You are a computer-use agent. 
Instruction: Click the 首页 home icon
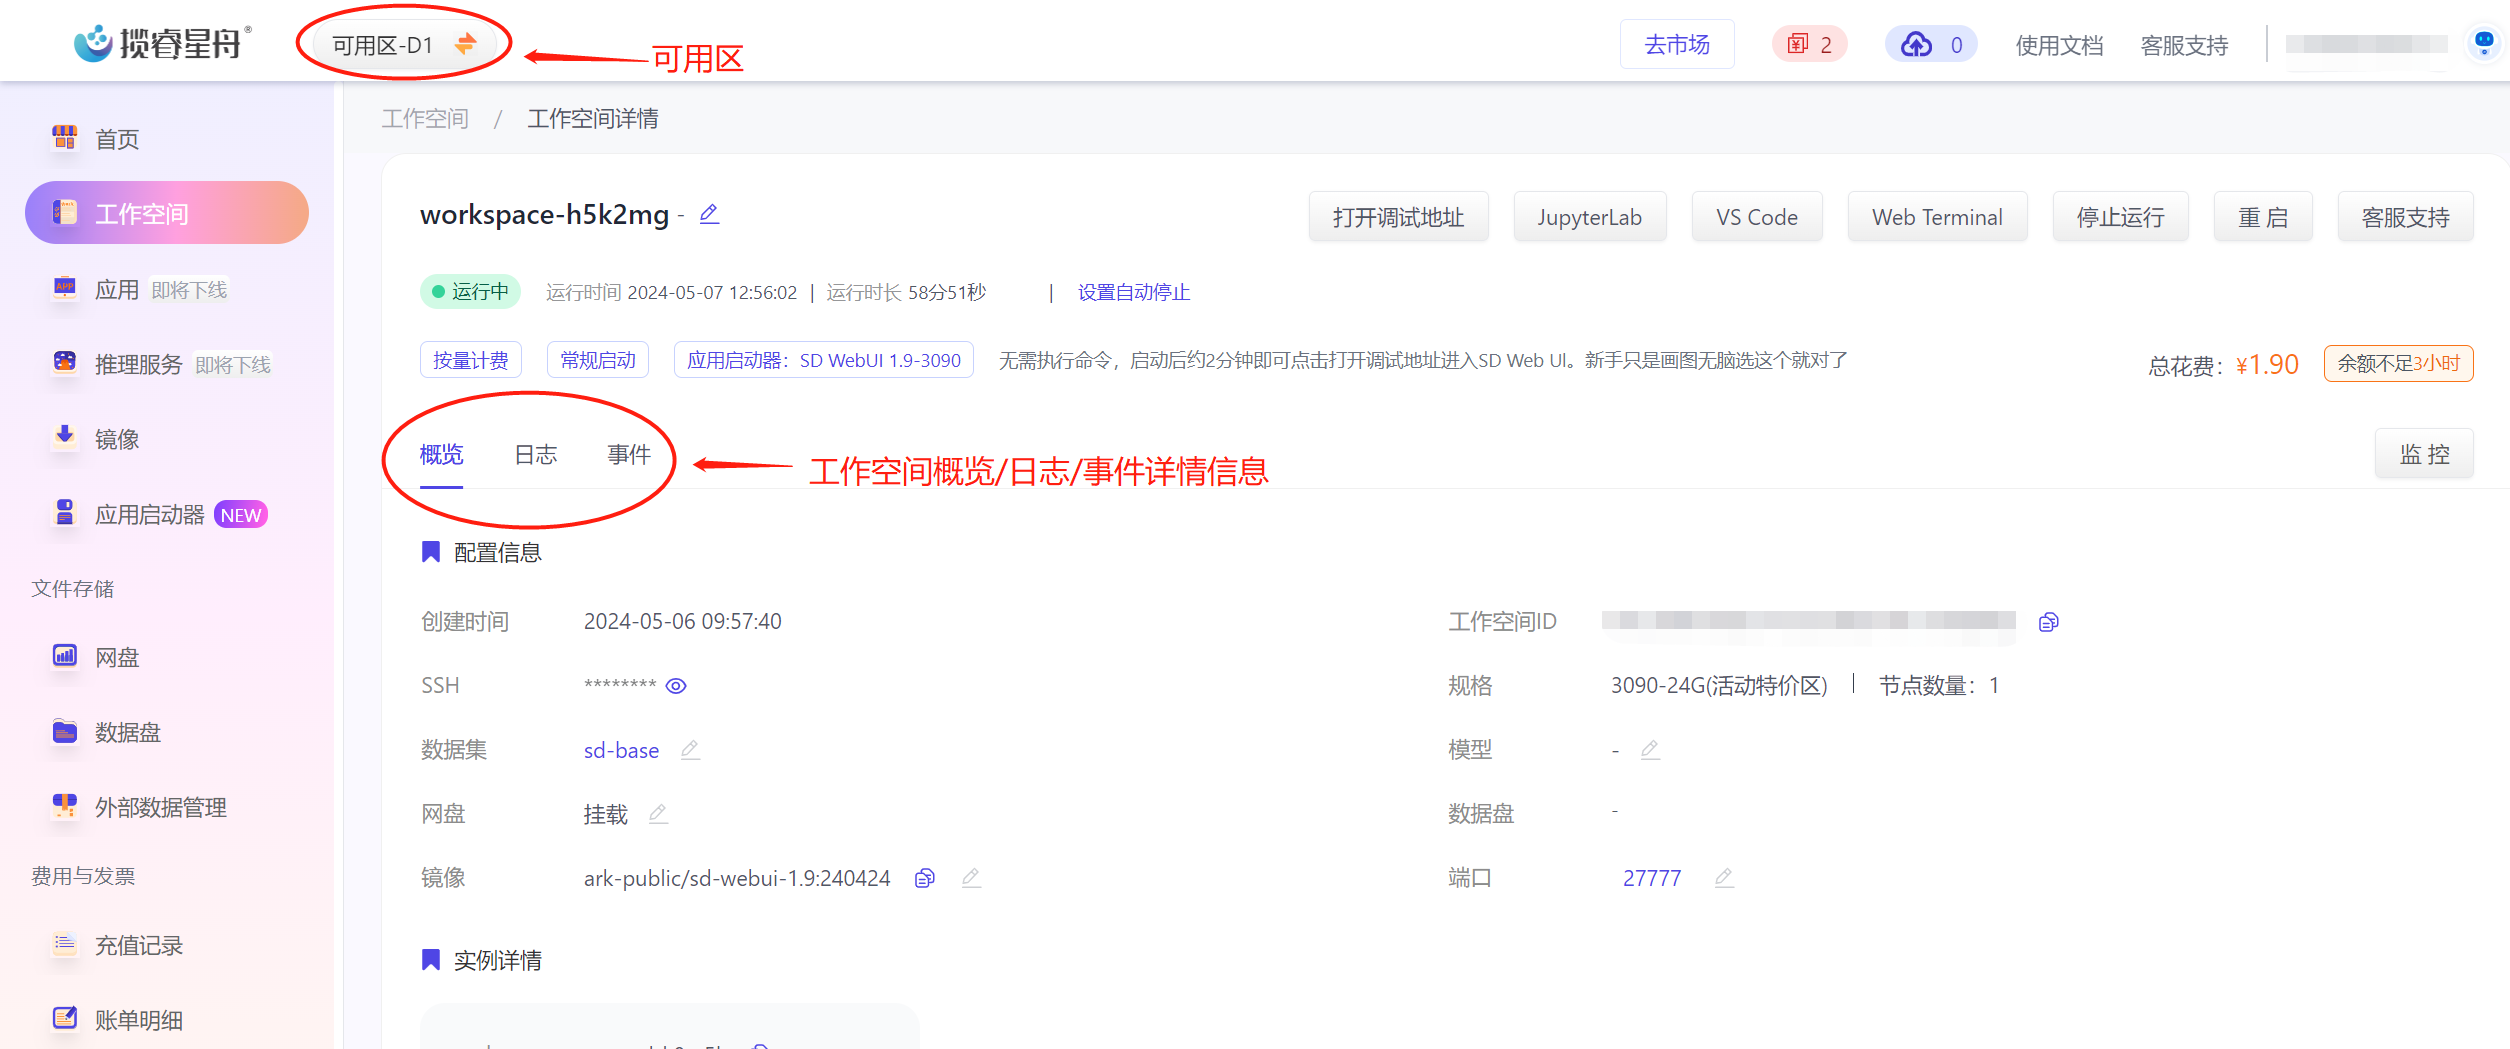pos(65,137)
